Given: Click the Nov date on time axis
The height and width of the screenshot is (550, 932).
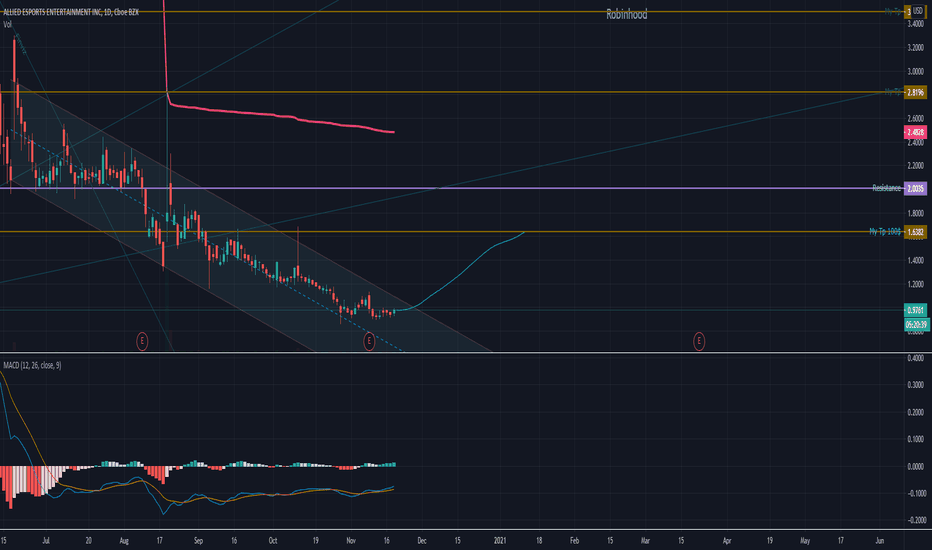Looking at the screenshot, I should [351, 540].
